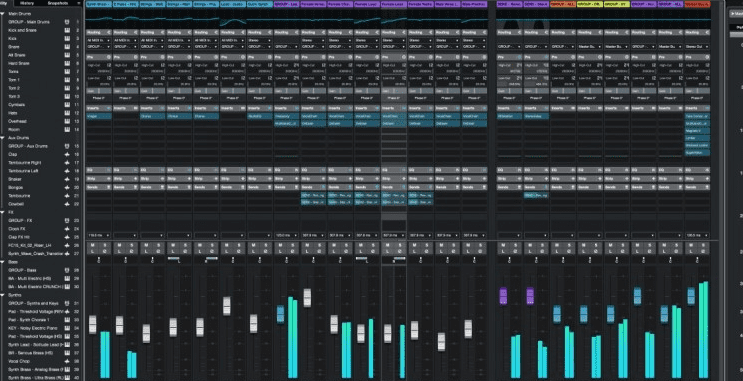
Task: Click Inserts bypass icon on first Synth Brass channel
Action: [109, 108]
